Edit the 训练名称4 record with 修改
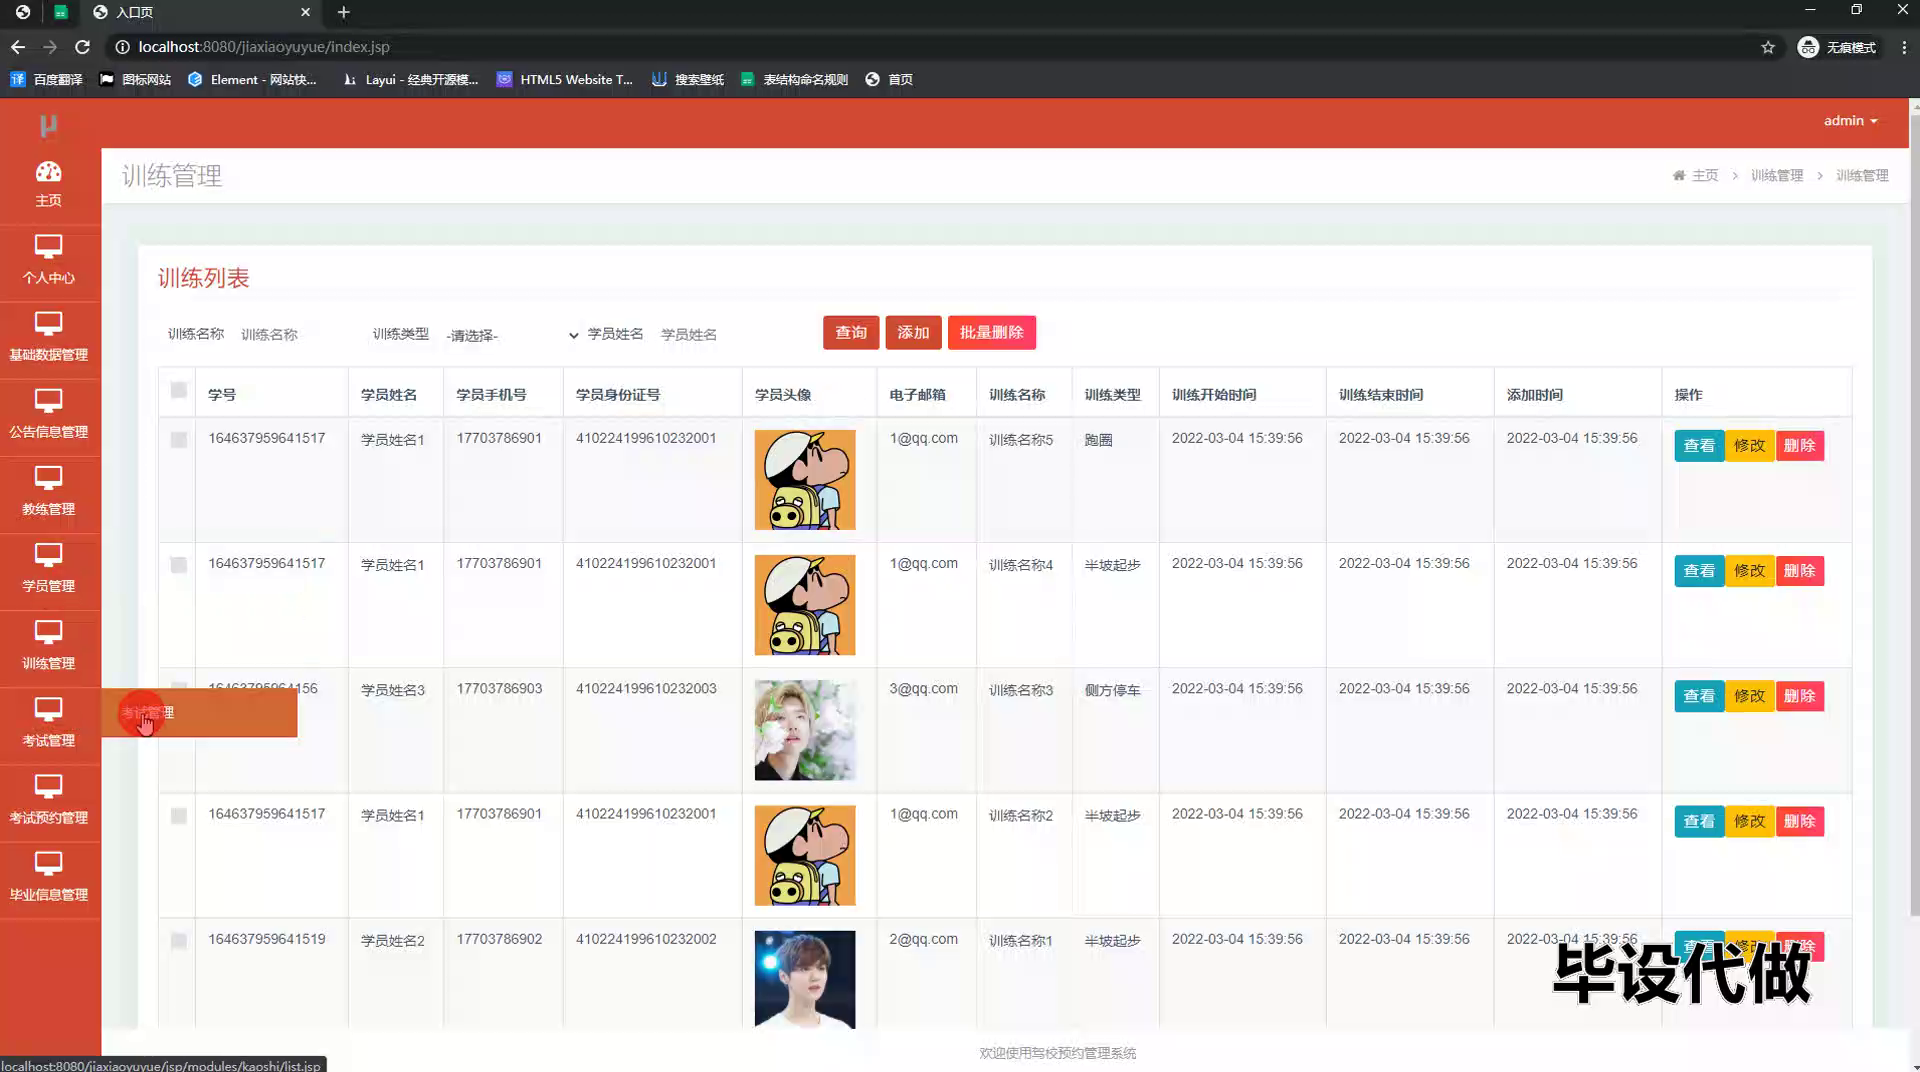1920x1072 pixels. point(1750,570)
